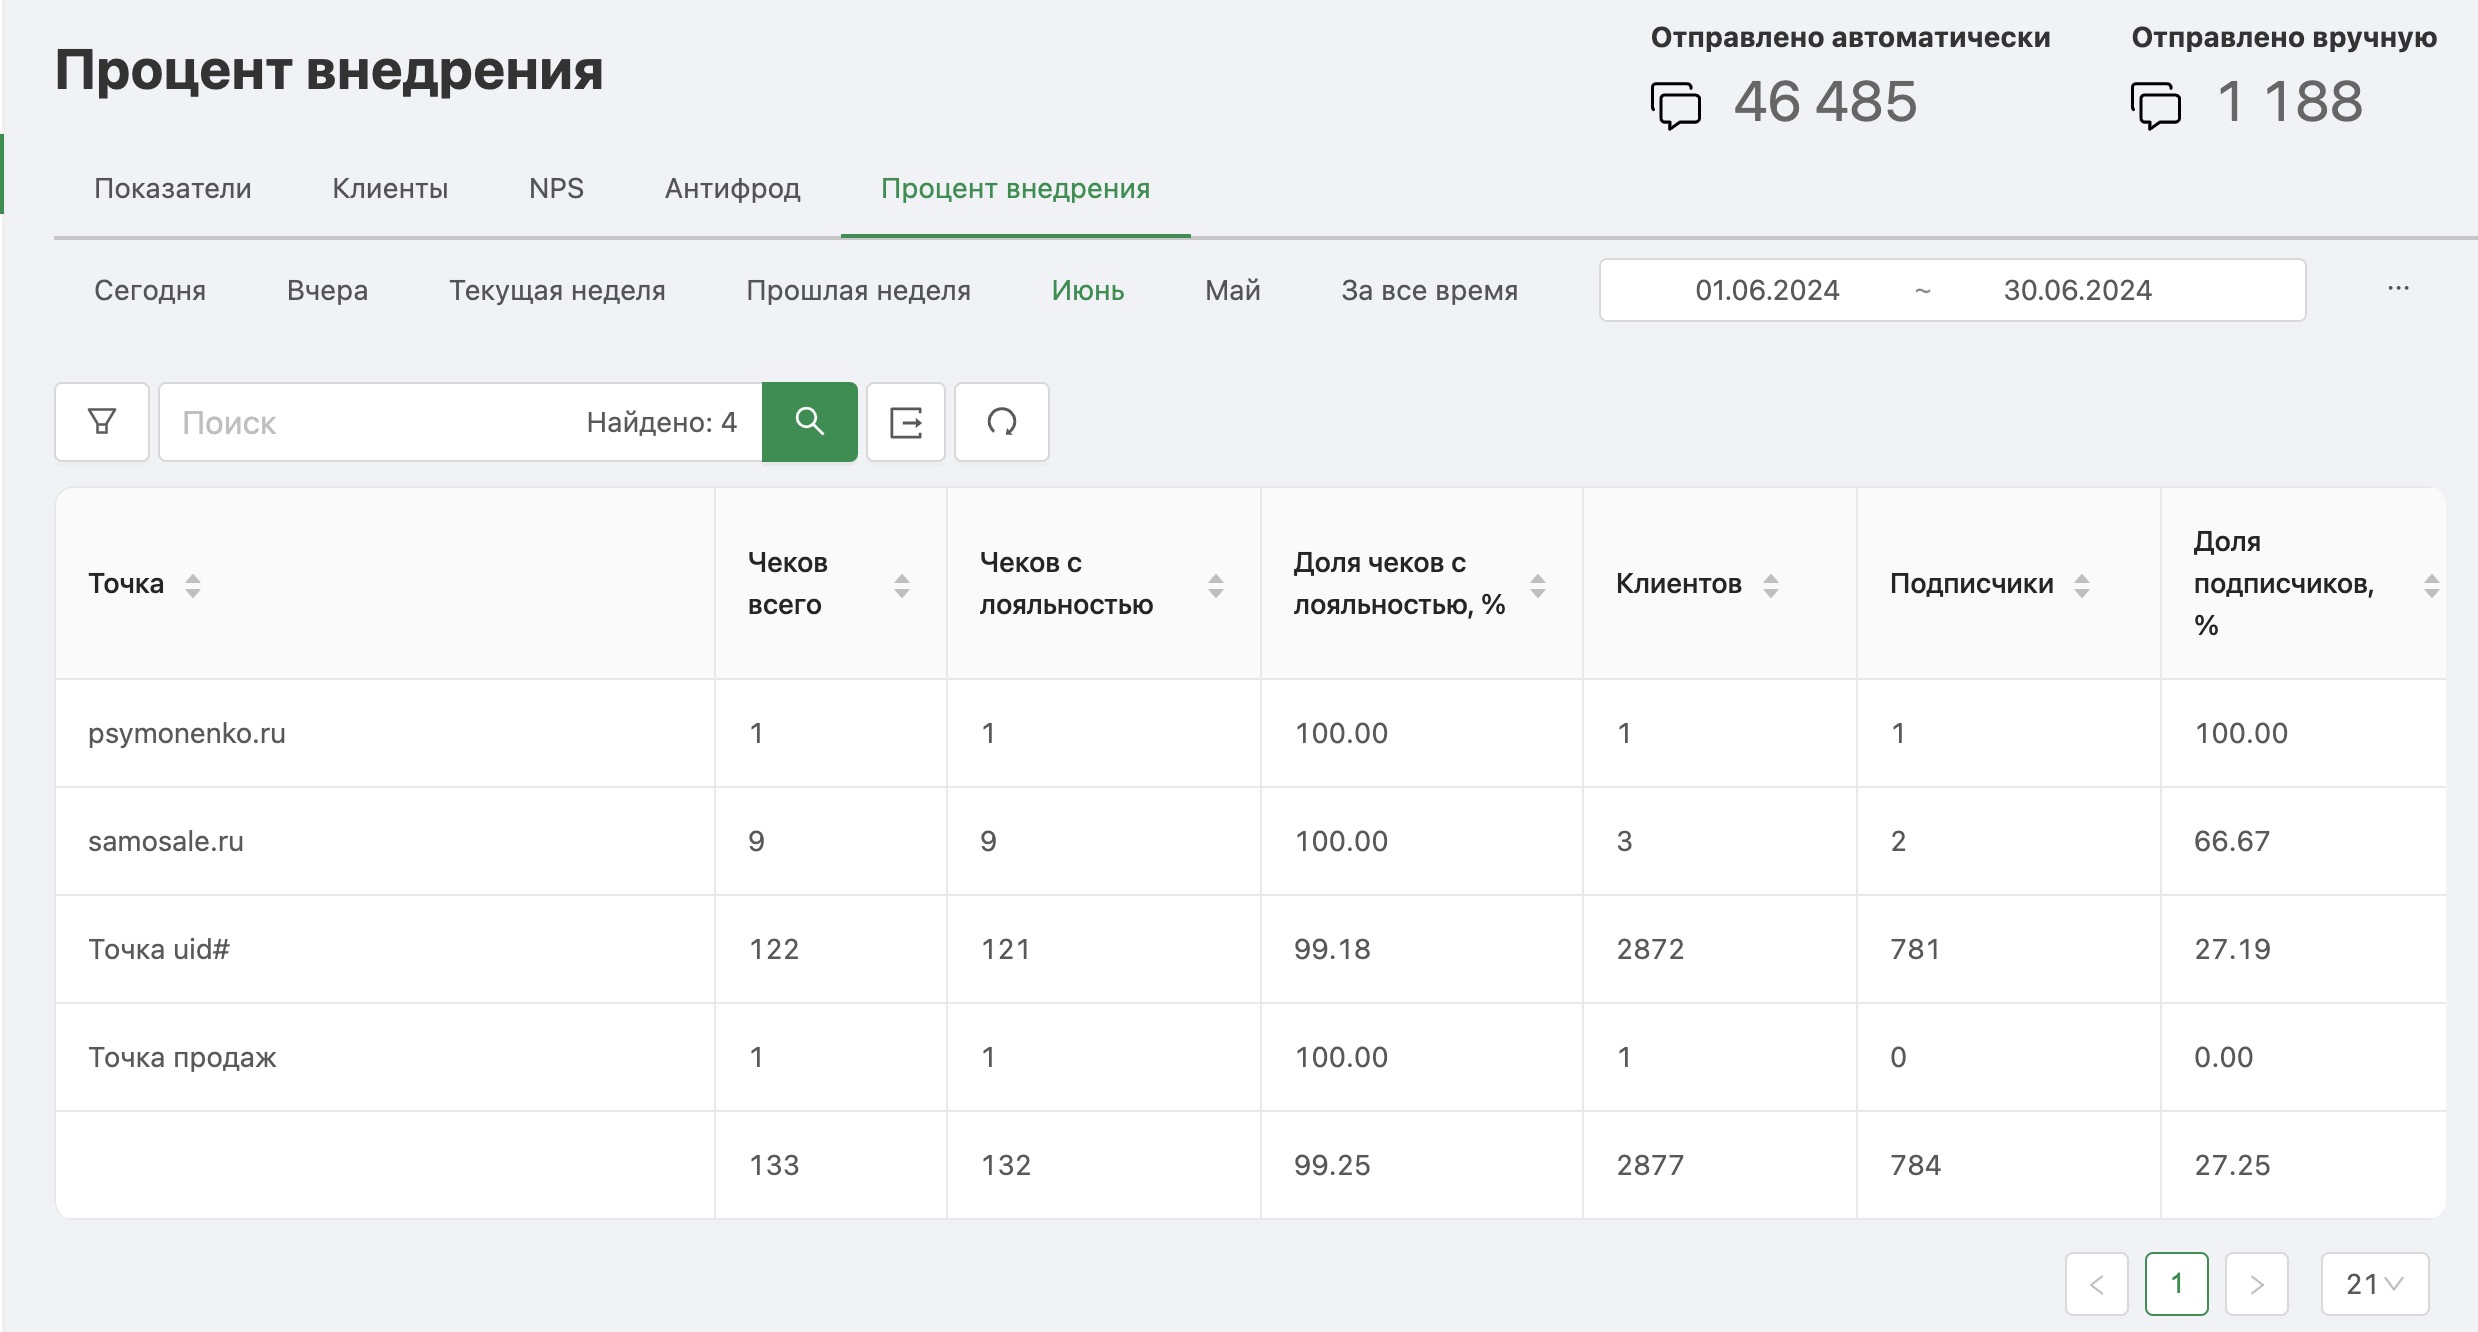Open the end date 30.06.2024 picker
The image size is (2478, 1332).
coord(2077,290)
